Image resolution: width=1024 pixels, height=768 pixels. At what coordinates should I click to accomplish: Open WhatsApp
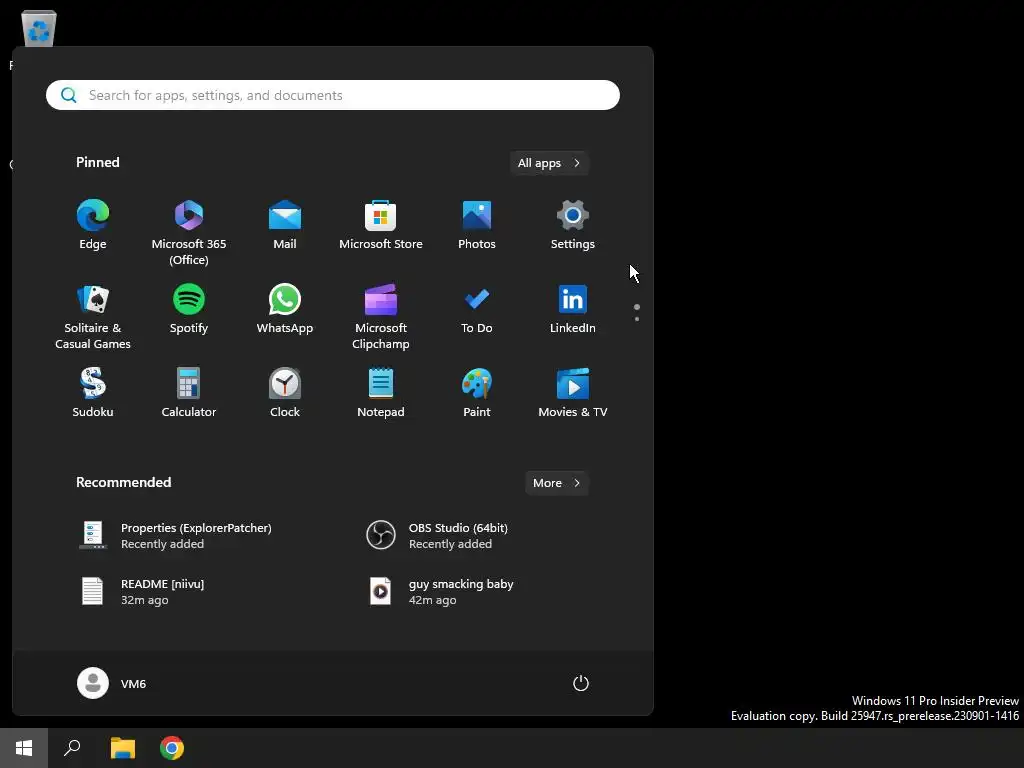pyautogui.click(x=285, y=310)
